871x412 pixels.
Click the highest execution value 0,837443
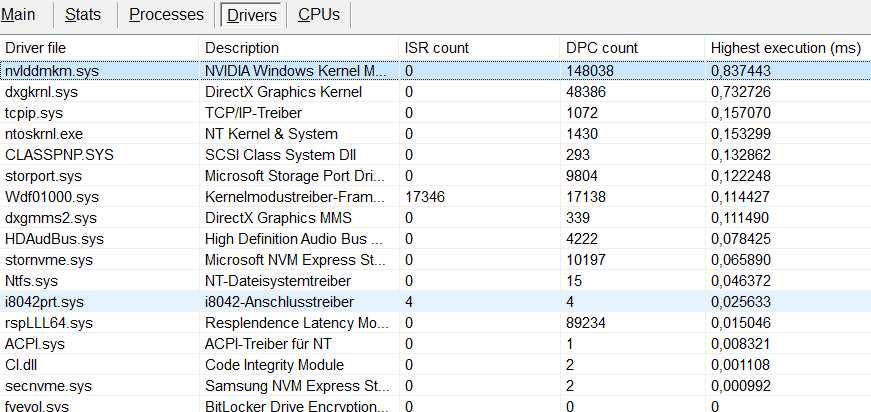[x=741, y=71]
